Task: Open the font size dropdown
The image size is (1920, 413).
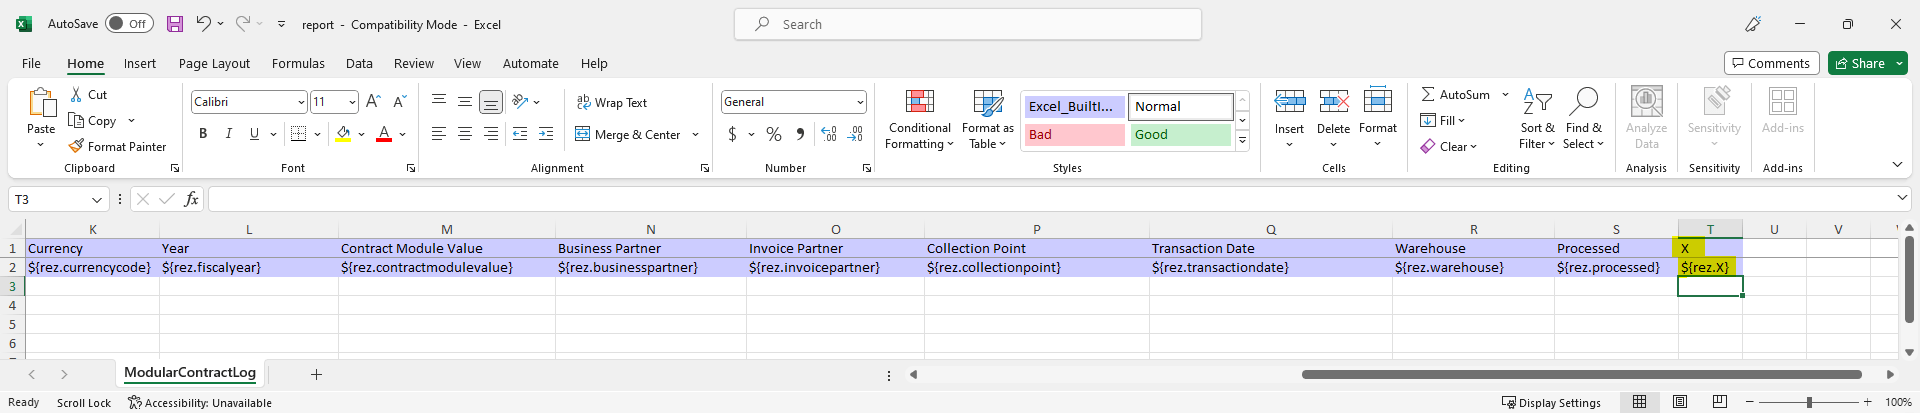Action: pyautogui.click(x=352, y=102)
